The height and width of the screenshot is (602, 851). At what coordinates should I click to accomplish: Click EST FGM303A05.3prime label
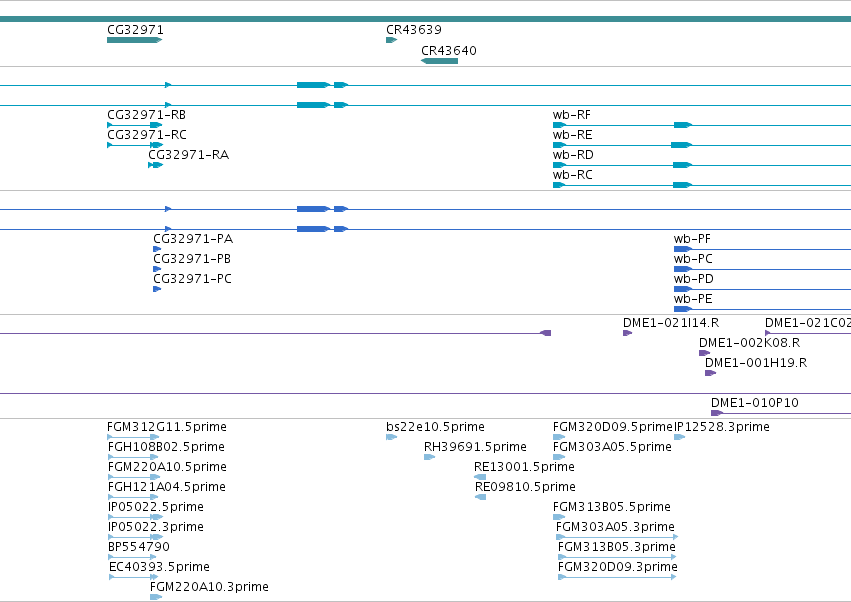(615, 528)
